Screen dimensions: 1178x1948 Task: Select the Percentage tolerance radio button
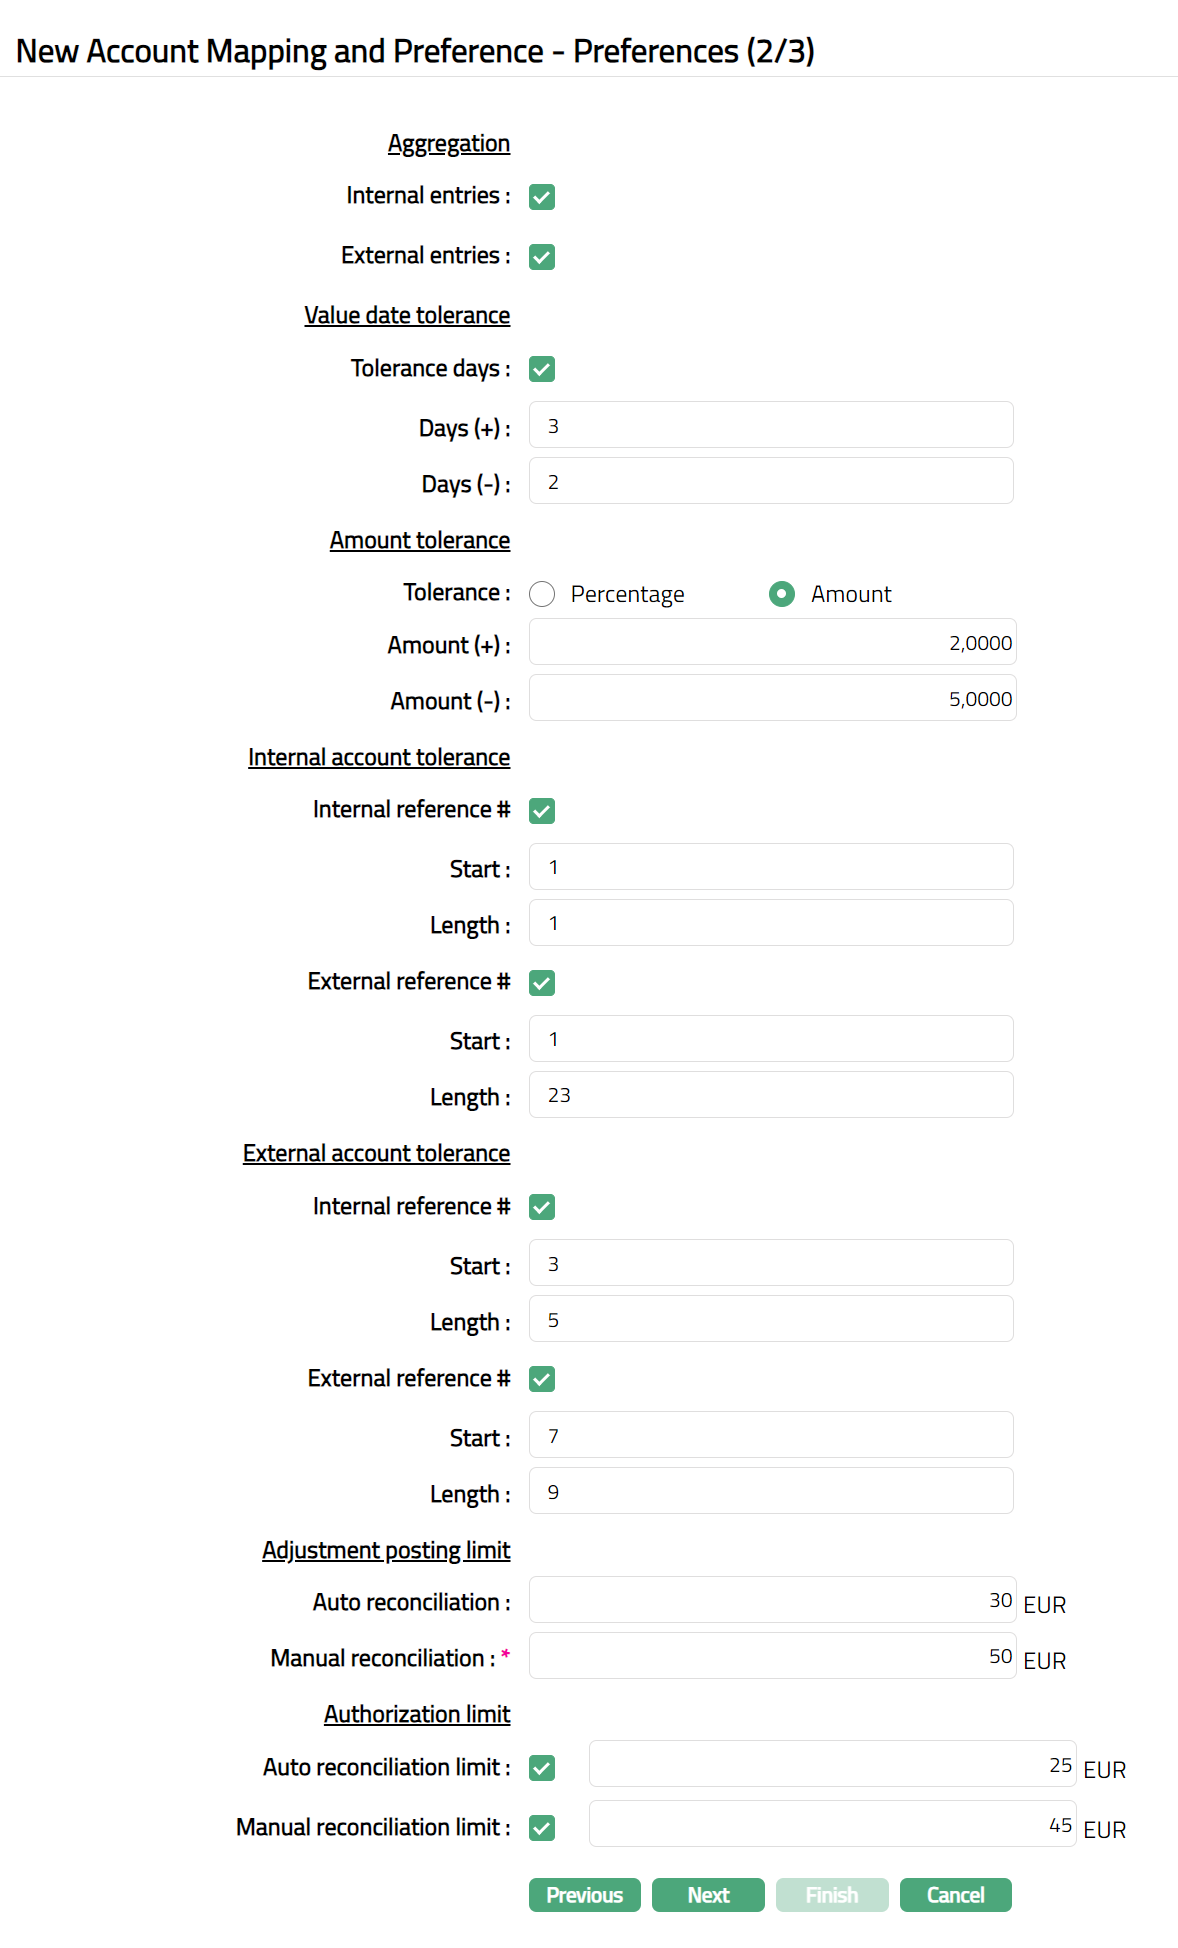click(x=542, y=594)
